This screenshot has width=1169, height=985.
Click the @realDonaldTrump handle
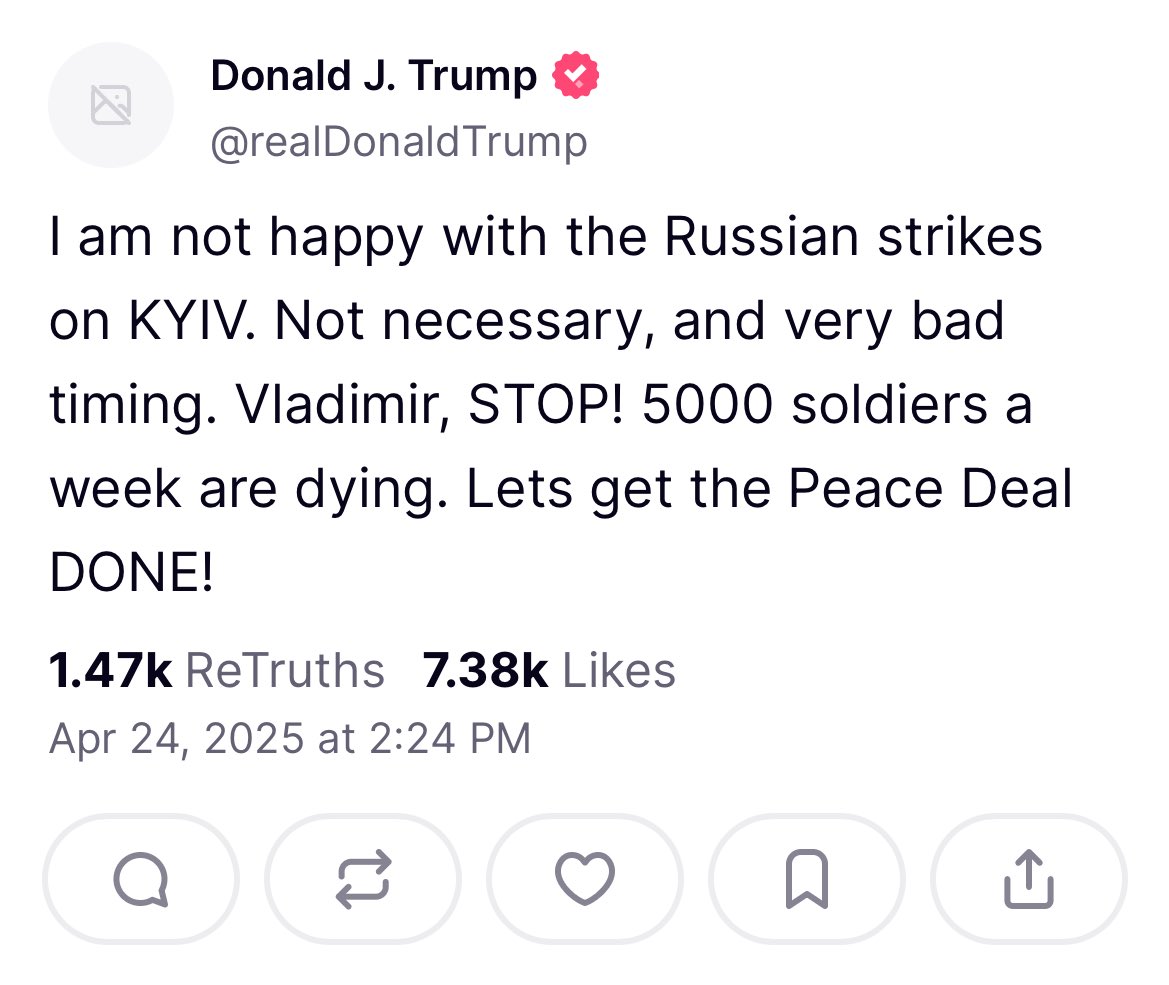point(398,140)
